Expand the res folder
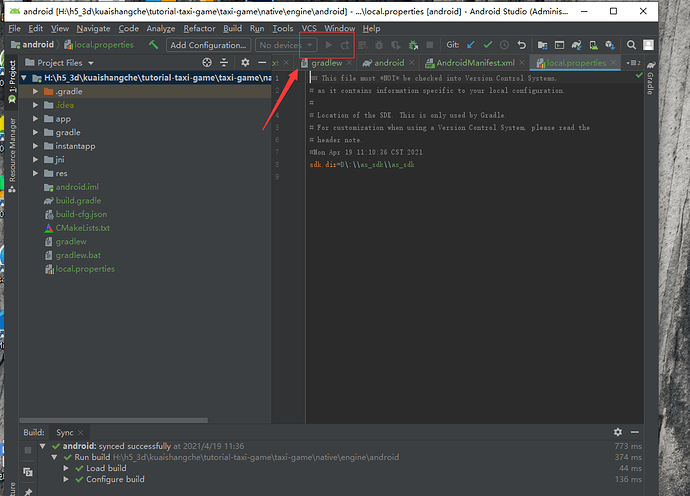The width and height of the screenshot is (690, 496). click(36, 173)
